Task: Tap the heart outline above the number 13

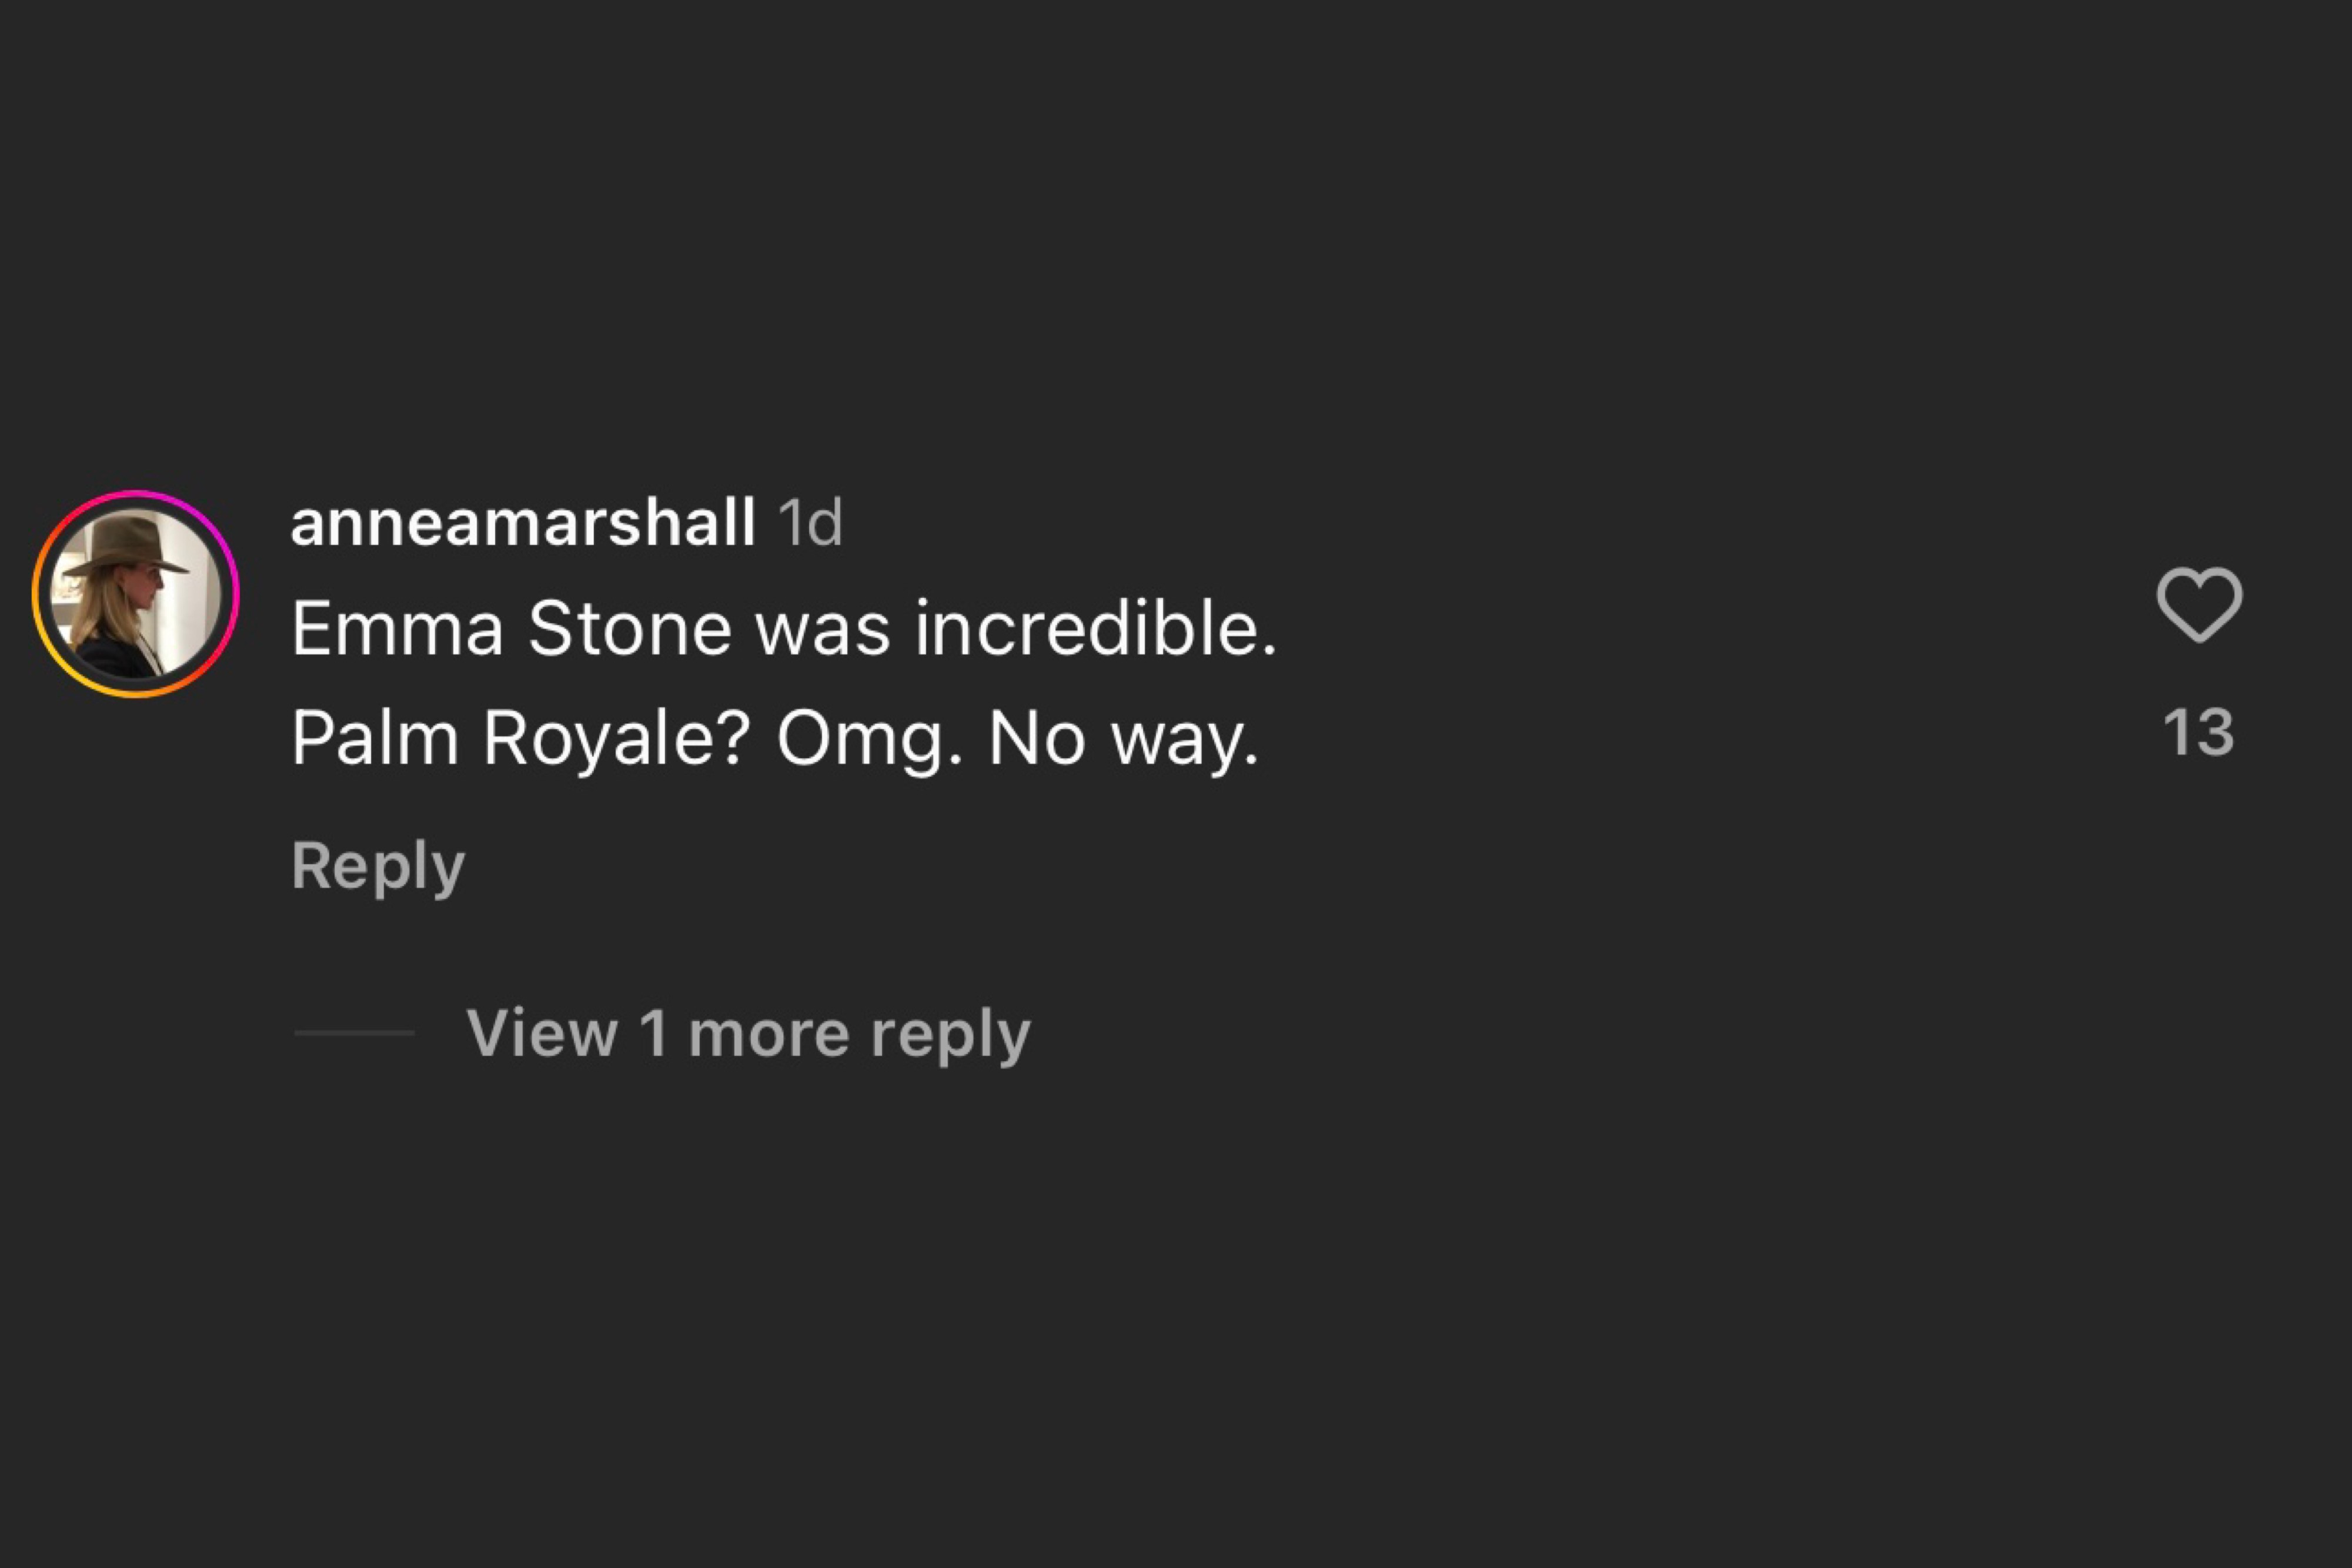Action: (2199, 604)
